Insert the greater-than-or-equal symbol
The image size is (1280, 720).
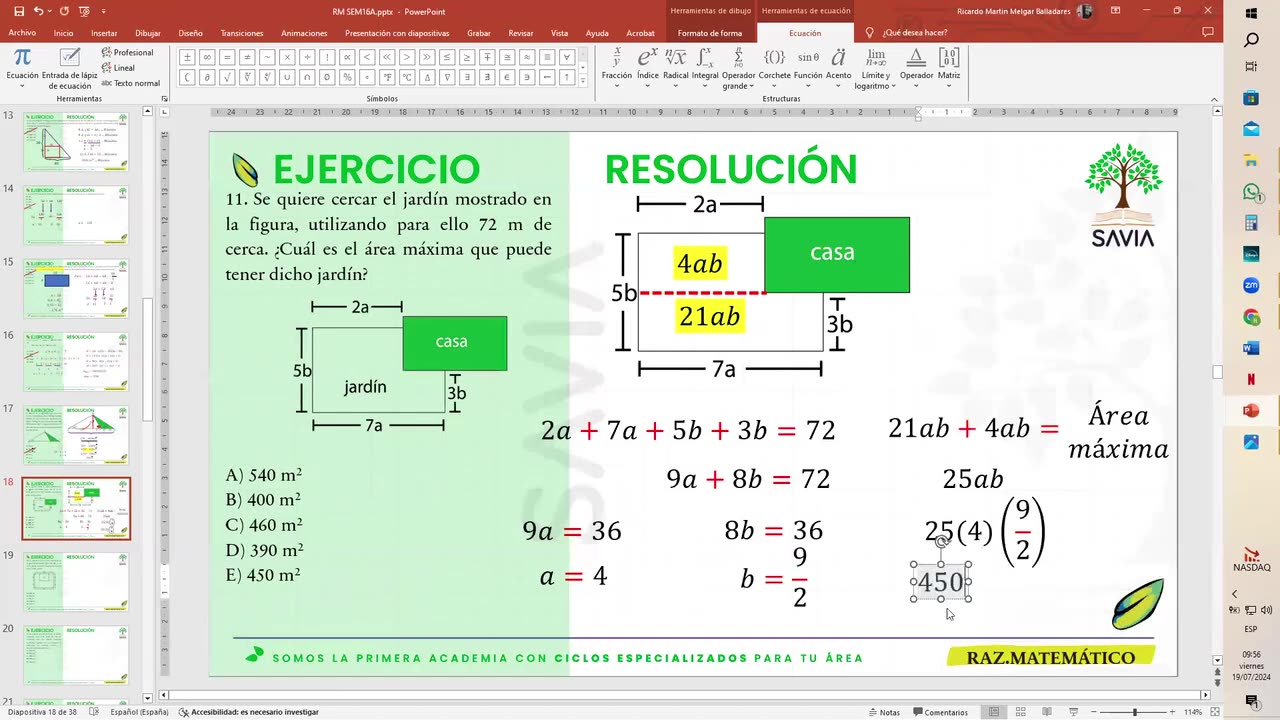click(467, 57)
